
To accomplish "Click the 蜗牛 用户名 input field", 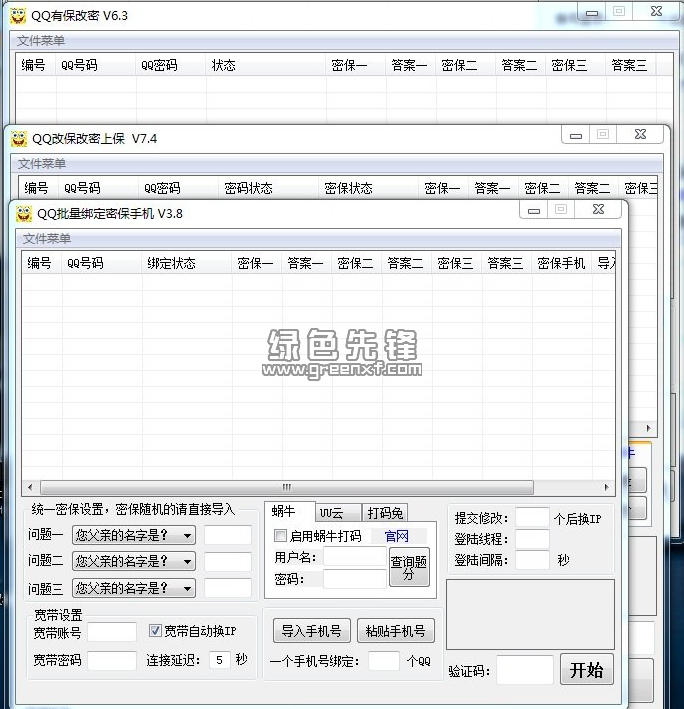I will pos(355,557).
